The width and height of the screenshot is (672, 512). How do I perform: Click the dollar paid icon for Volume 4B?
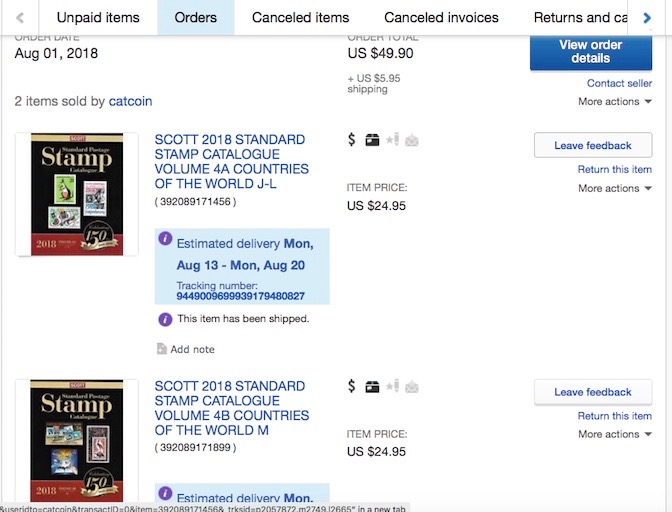(351, 386)
